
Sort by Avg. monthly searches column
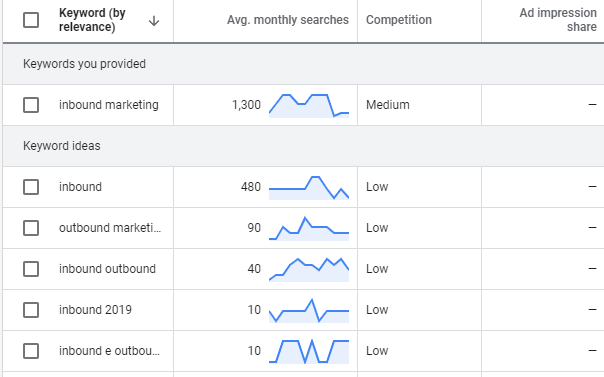click(288, 20)
